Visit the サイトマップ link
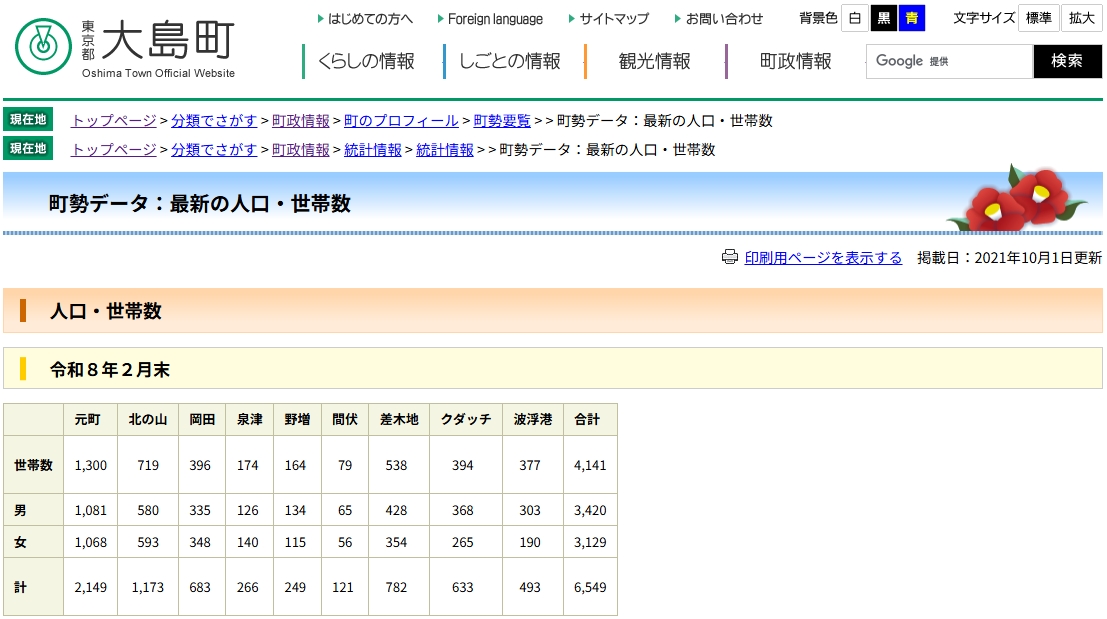 [x=613, y=19]
